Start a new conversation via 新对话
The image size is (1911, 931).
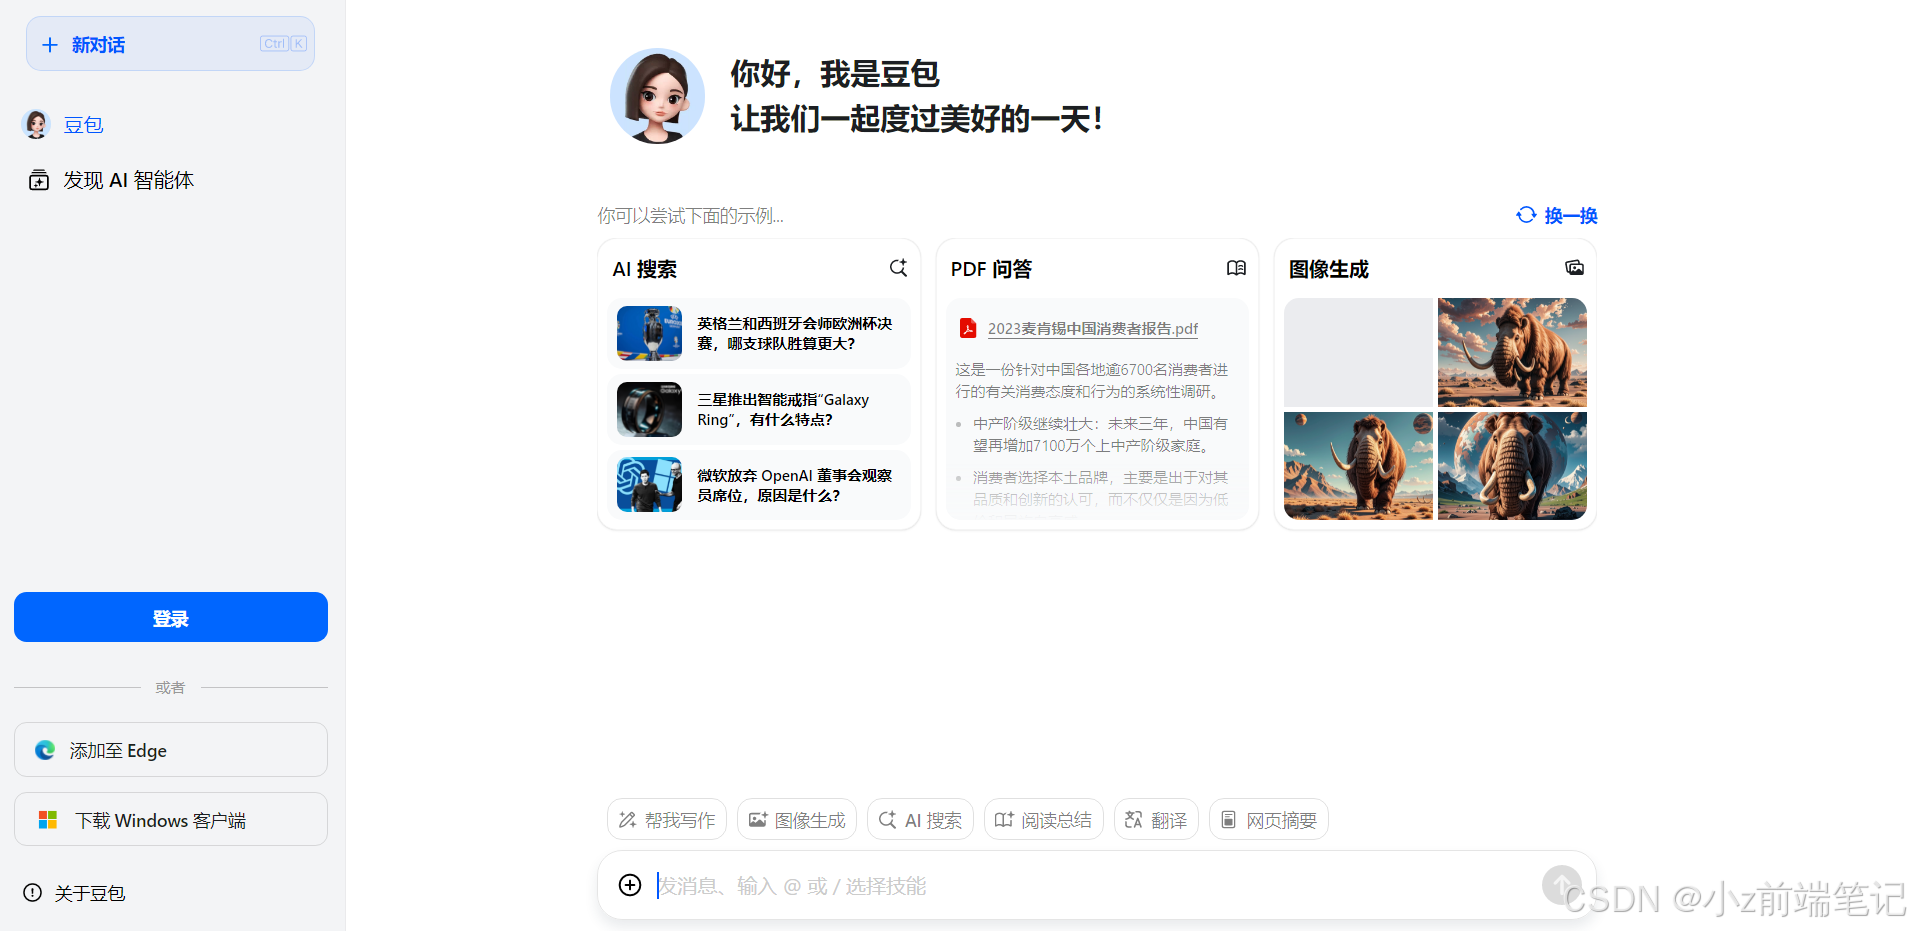(x=170, y=44)
